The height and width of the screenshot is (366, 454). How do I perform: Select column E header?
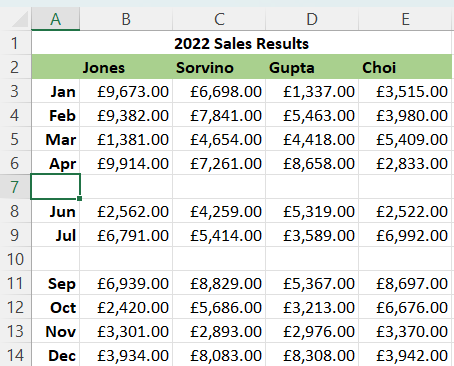[x=405, y=19]
